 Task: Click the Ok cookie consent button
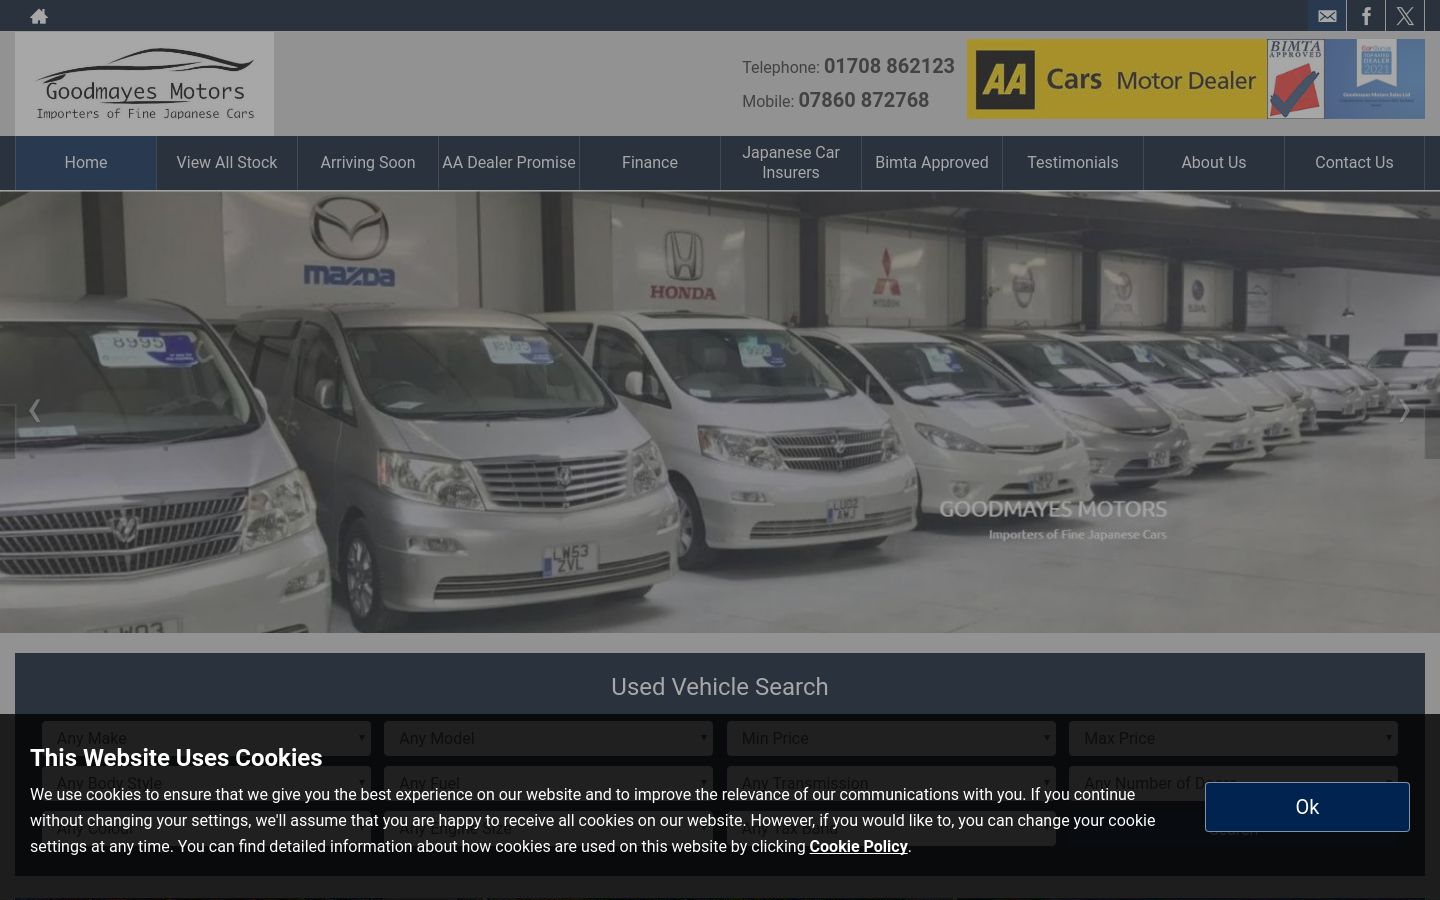(x=1307, y=807)
